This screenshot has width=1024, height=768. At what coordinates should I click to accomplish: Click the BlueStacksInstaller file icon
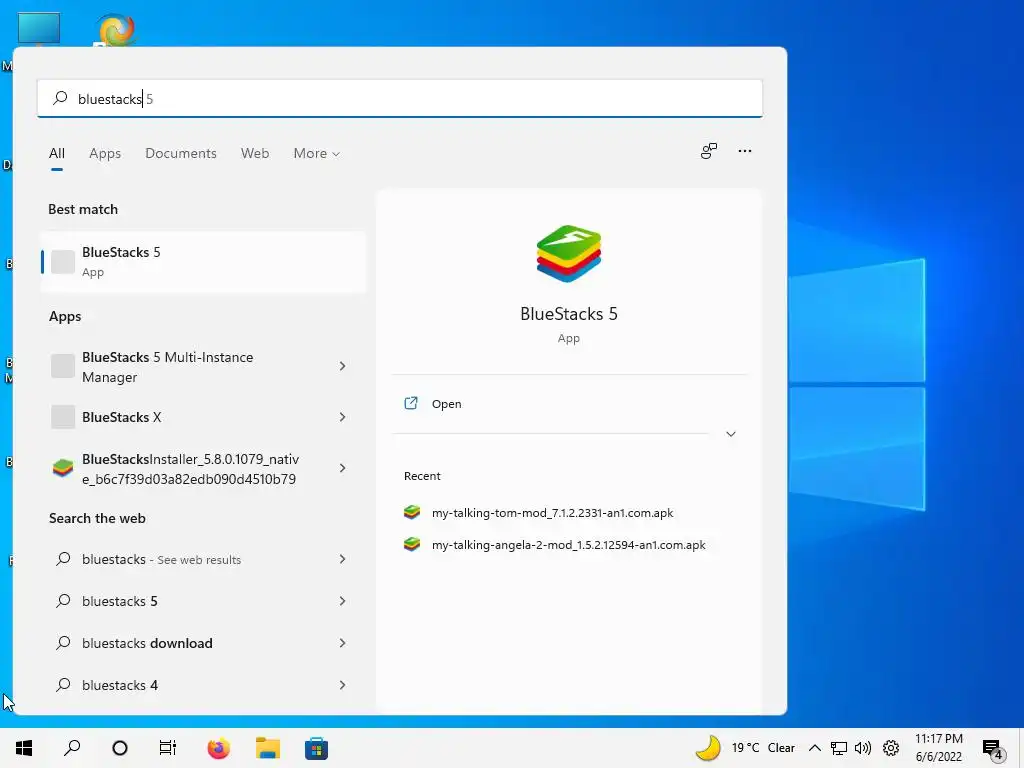click(x=63, y=468)
